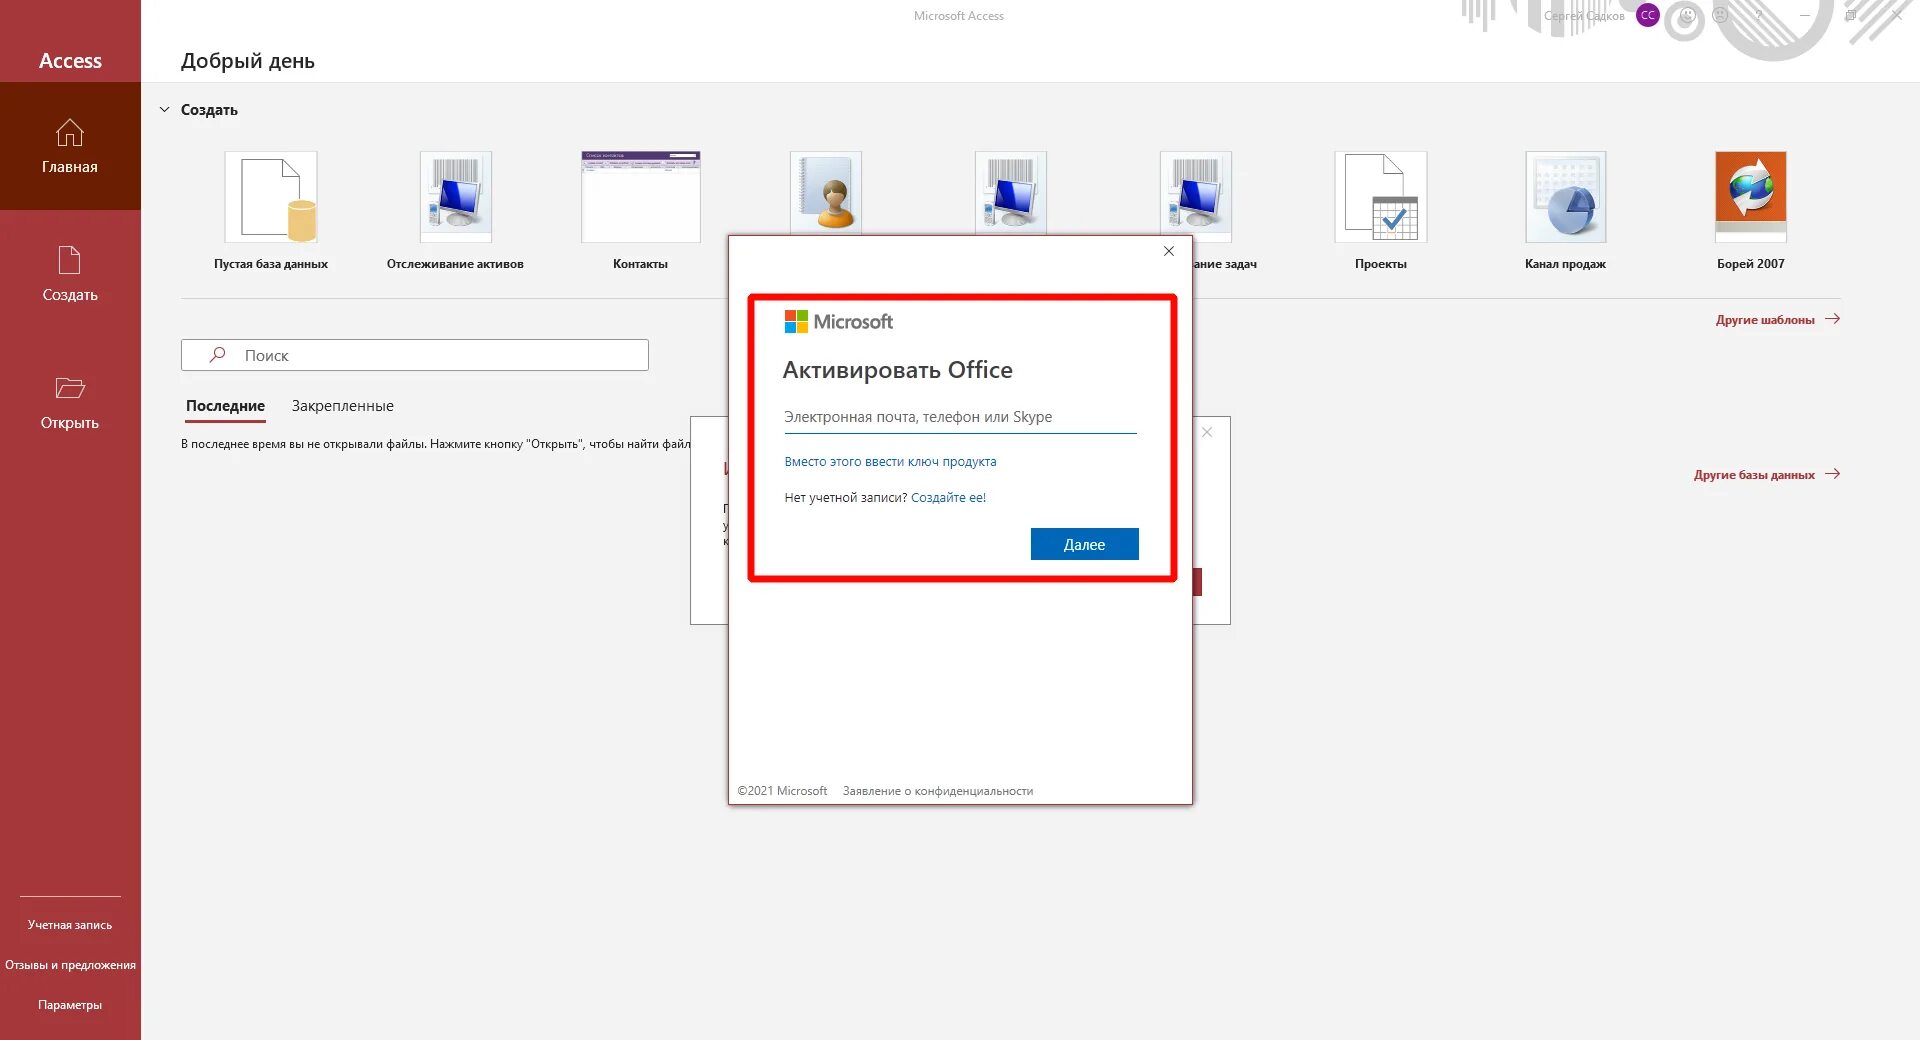Click the Microsoft logo in dialog
Image resolution: width=1920 pixels, height=1040 pixels.
click(x=838, y=321)
